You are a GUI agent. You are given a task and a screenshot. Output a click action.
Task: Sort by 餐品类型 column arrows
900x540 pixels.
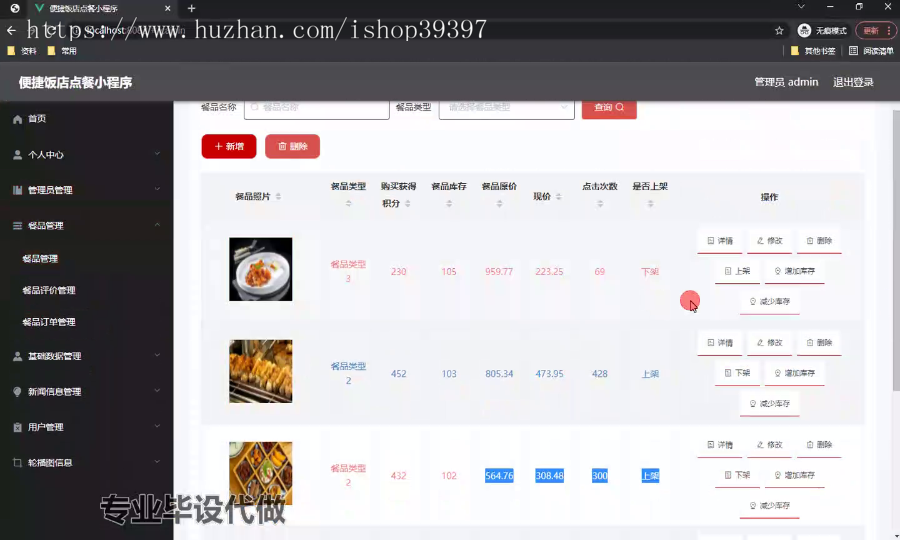point(348,204)
